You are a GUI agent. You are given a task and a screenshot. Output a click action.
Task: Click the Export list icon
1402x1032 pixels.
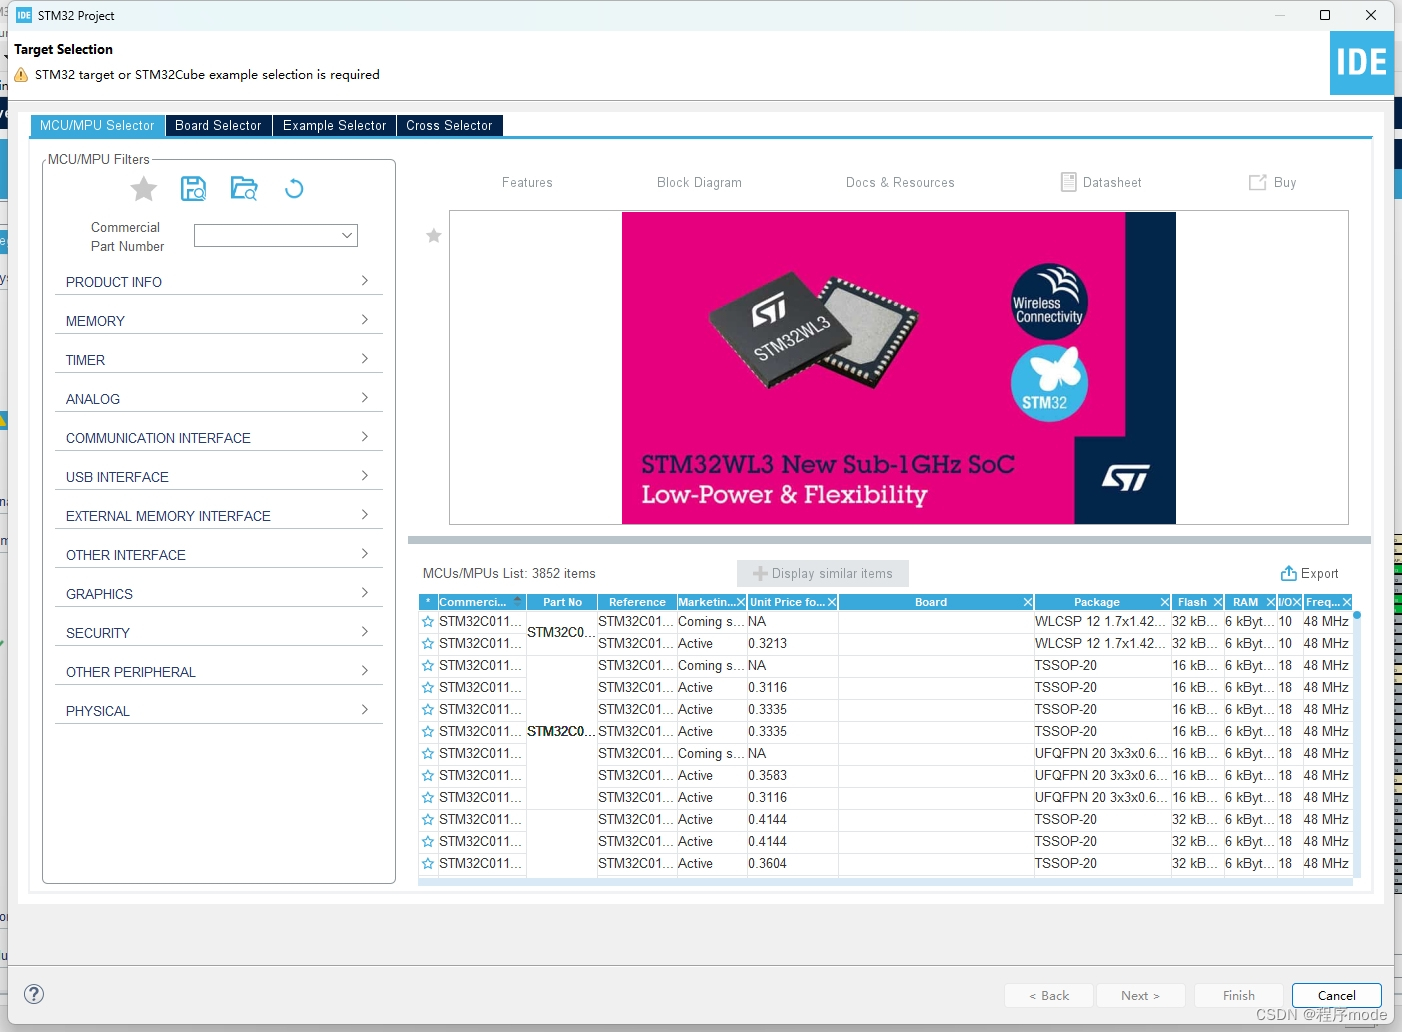1289,573
